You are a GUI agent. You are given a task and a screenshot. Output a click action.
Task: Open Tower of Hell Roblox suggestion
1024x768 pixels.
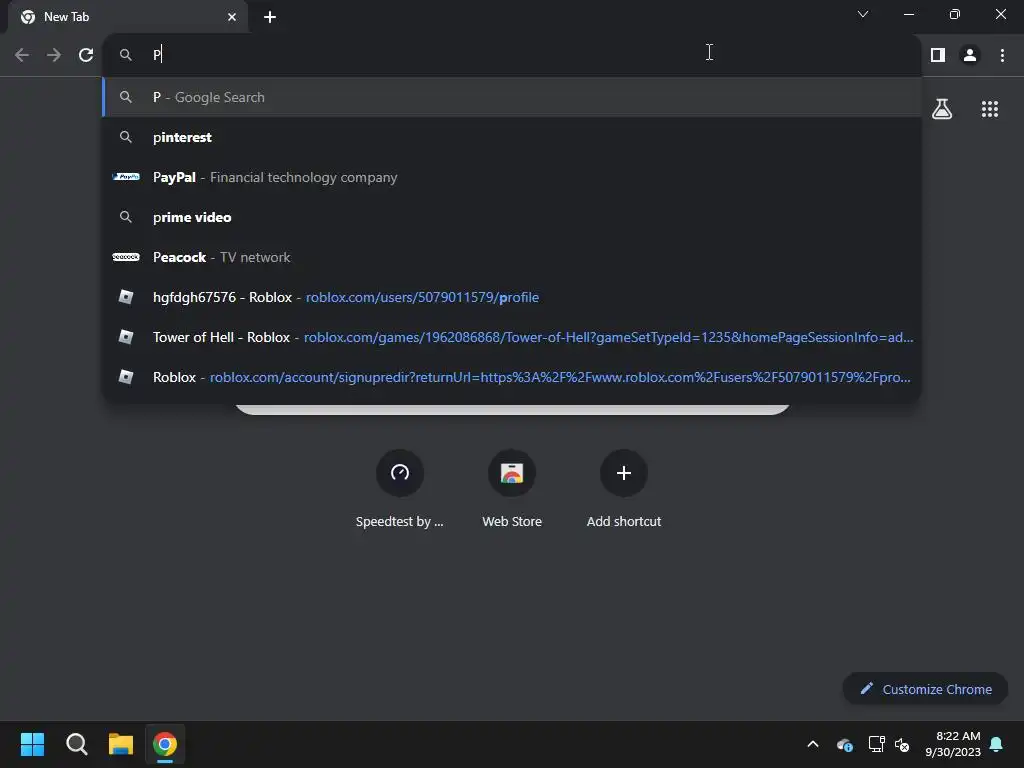pos(512,337)
